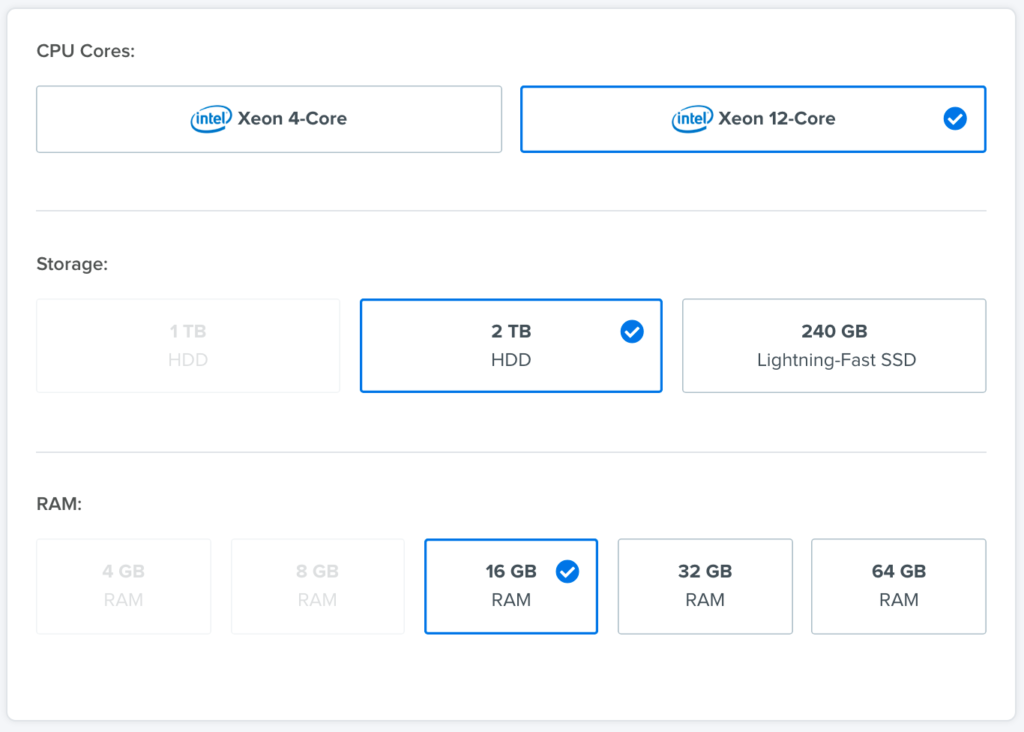Choose the 1 TB HDD storage option
Screen dimensions: 1024x732
188,345
